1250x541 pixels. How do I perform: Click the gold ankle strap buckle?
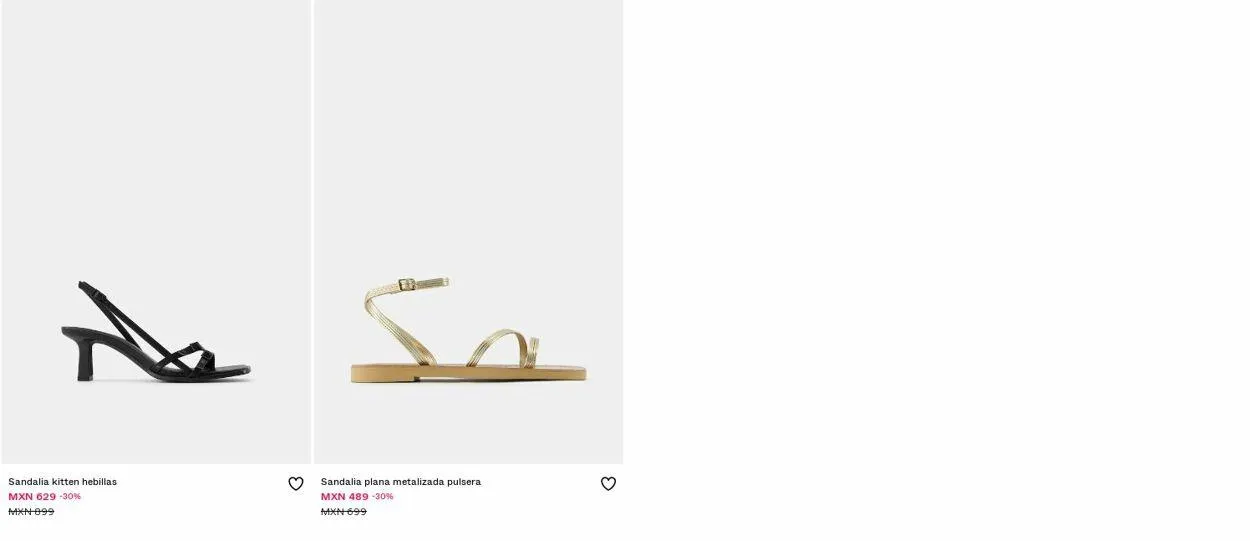pos(407,284)
